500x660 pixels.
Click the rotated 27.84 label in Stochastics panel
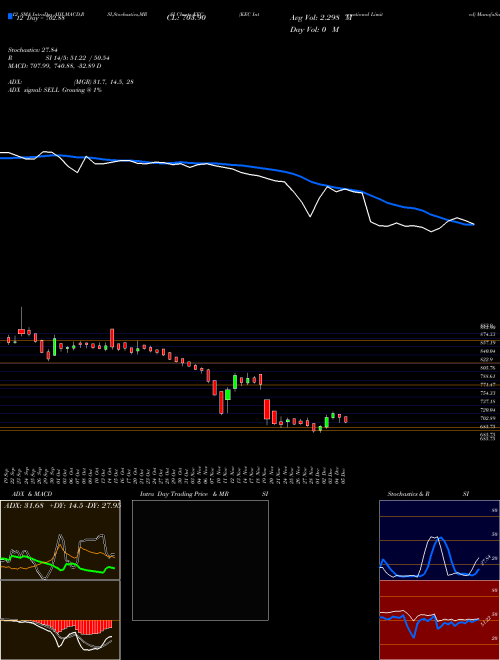point(485,562)
